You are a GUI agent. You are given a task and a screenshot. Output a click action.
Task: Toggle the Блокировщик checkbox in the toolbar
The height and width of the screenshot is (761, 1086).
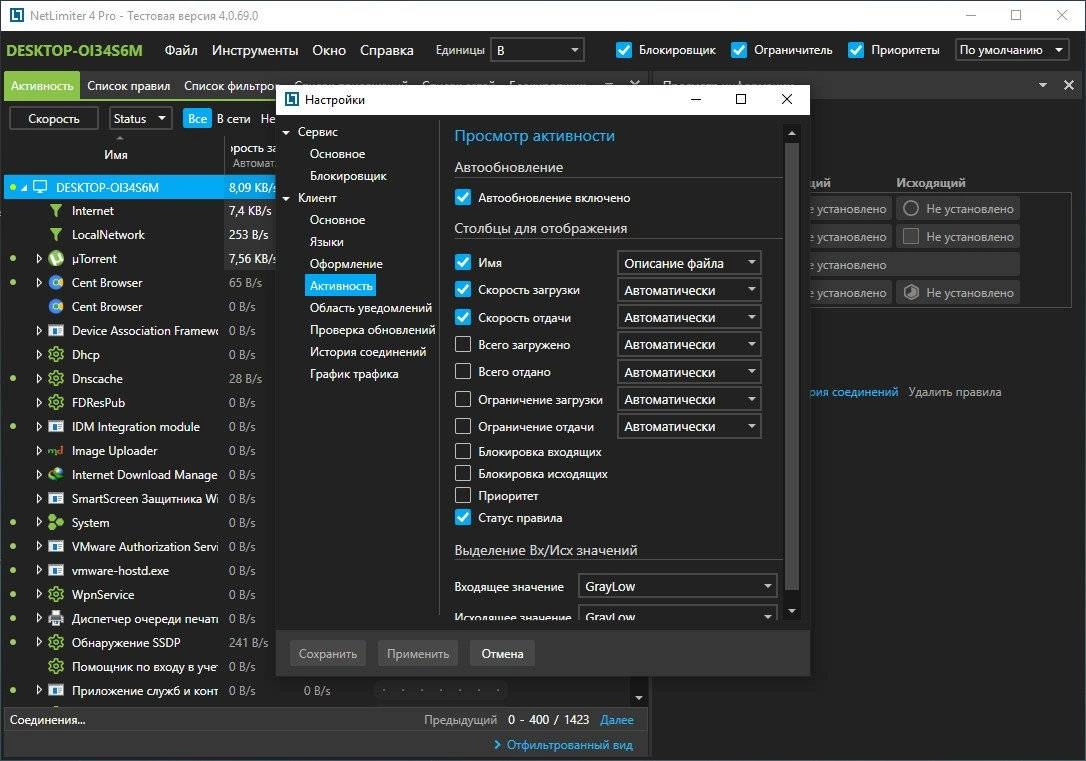(623, 50)
